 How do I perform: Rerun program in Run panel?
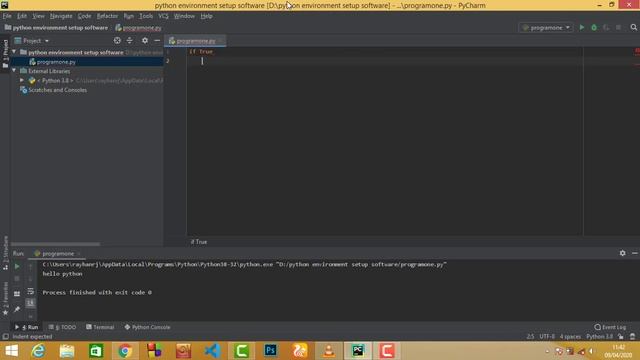point(17,267)
